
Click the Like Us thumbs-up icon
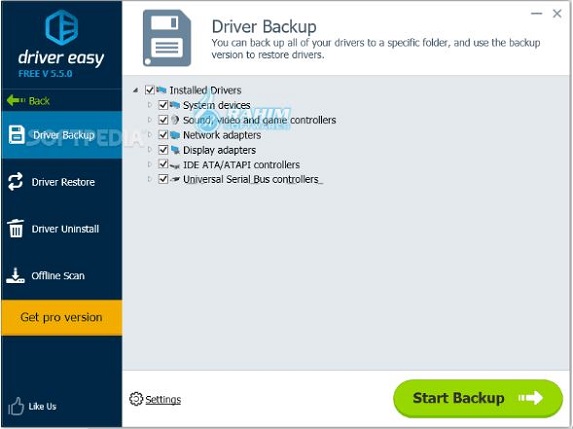16,406
